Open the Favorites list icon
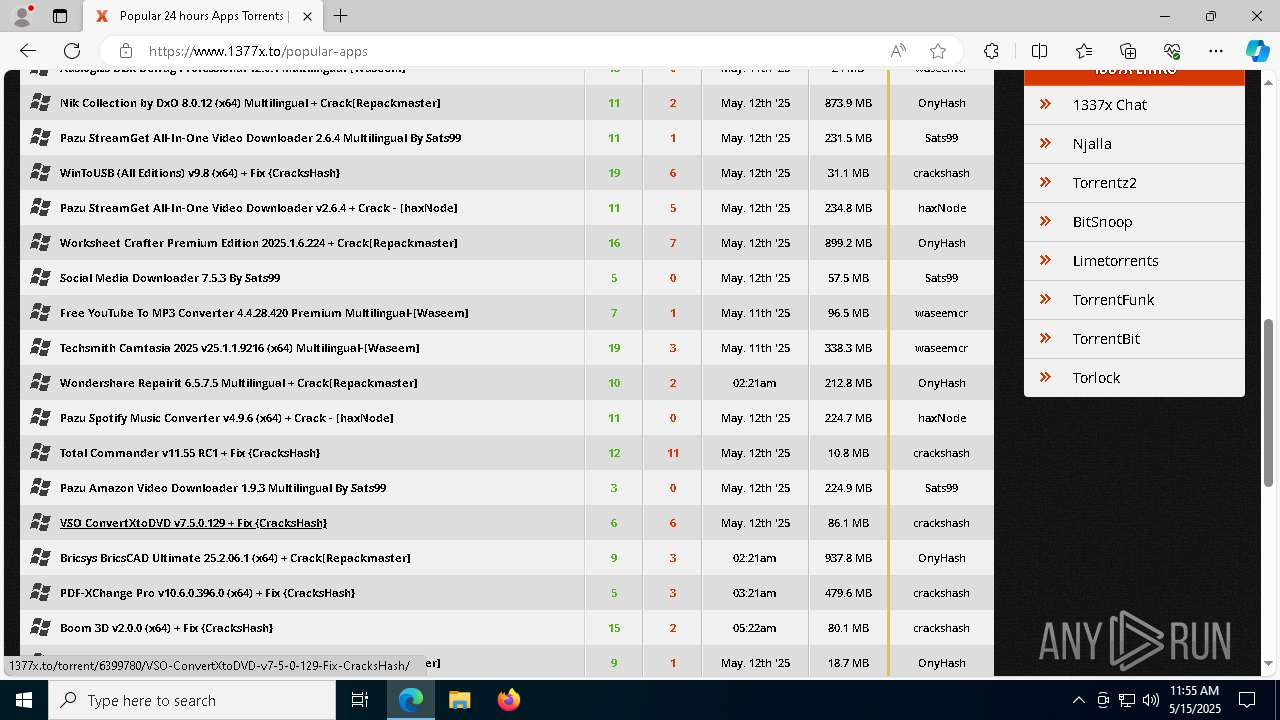This screenshot has height=720, width=1280. [1084, 51]
